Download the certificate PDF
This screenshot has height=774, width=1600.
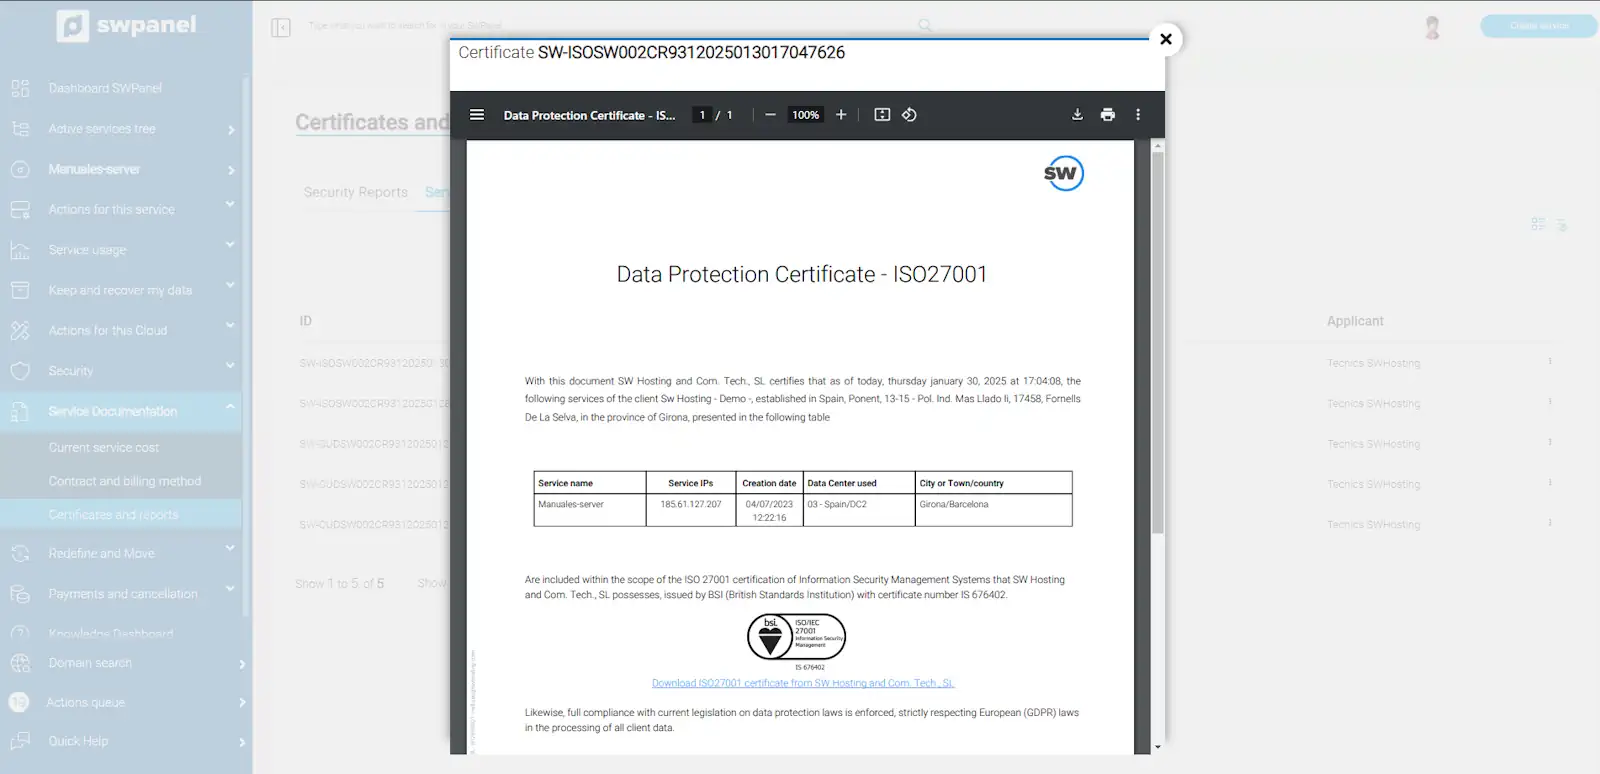click(1077, 115)
